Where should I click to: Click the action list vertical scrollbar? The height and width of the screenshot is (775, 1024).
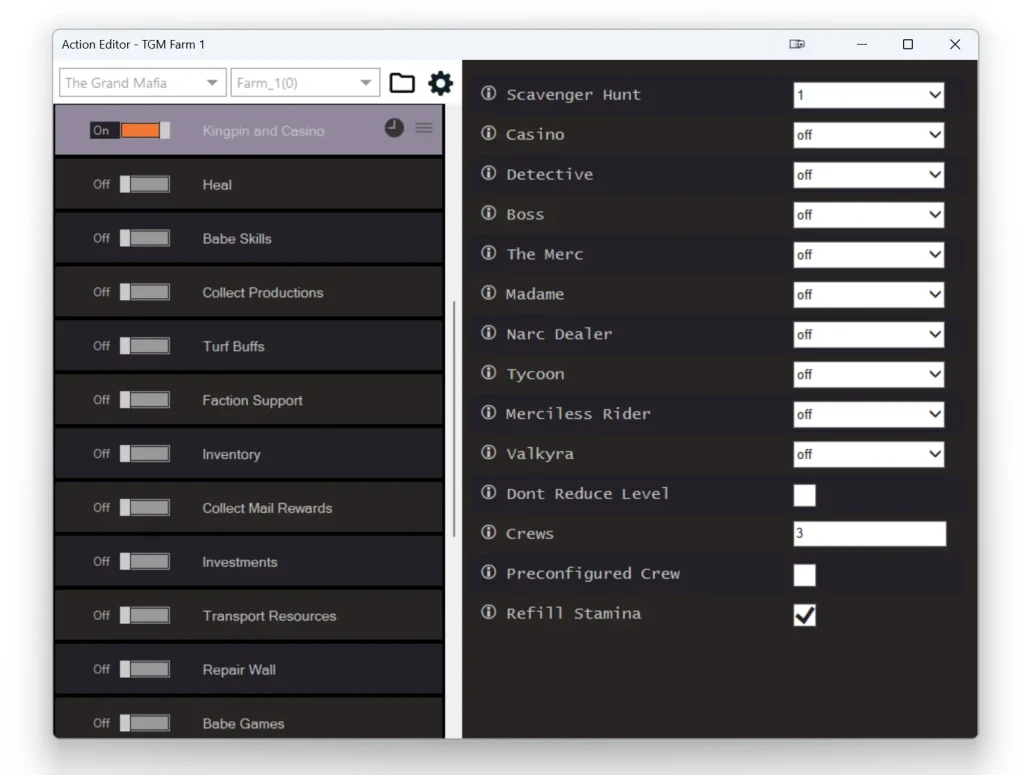tap(454, 419)
